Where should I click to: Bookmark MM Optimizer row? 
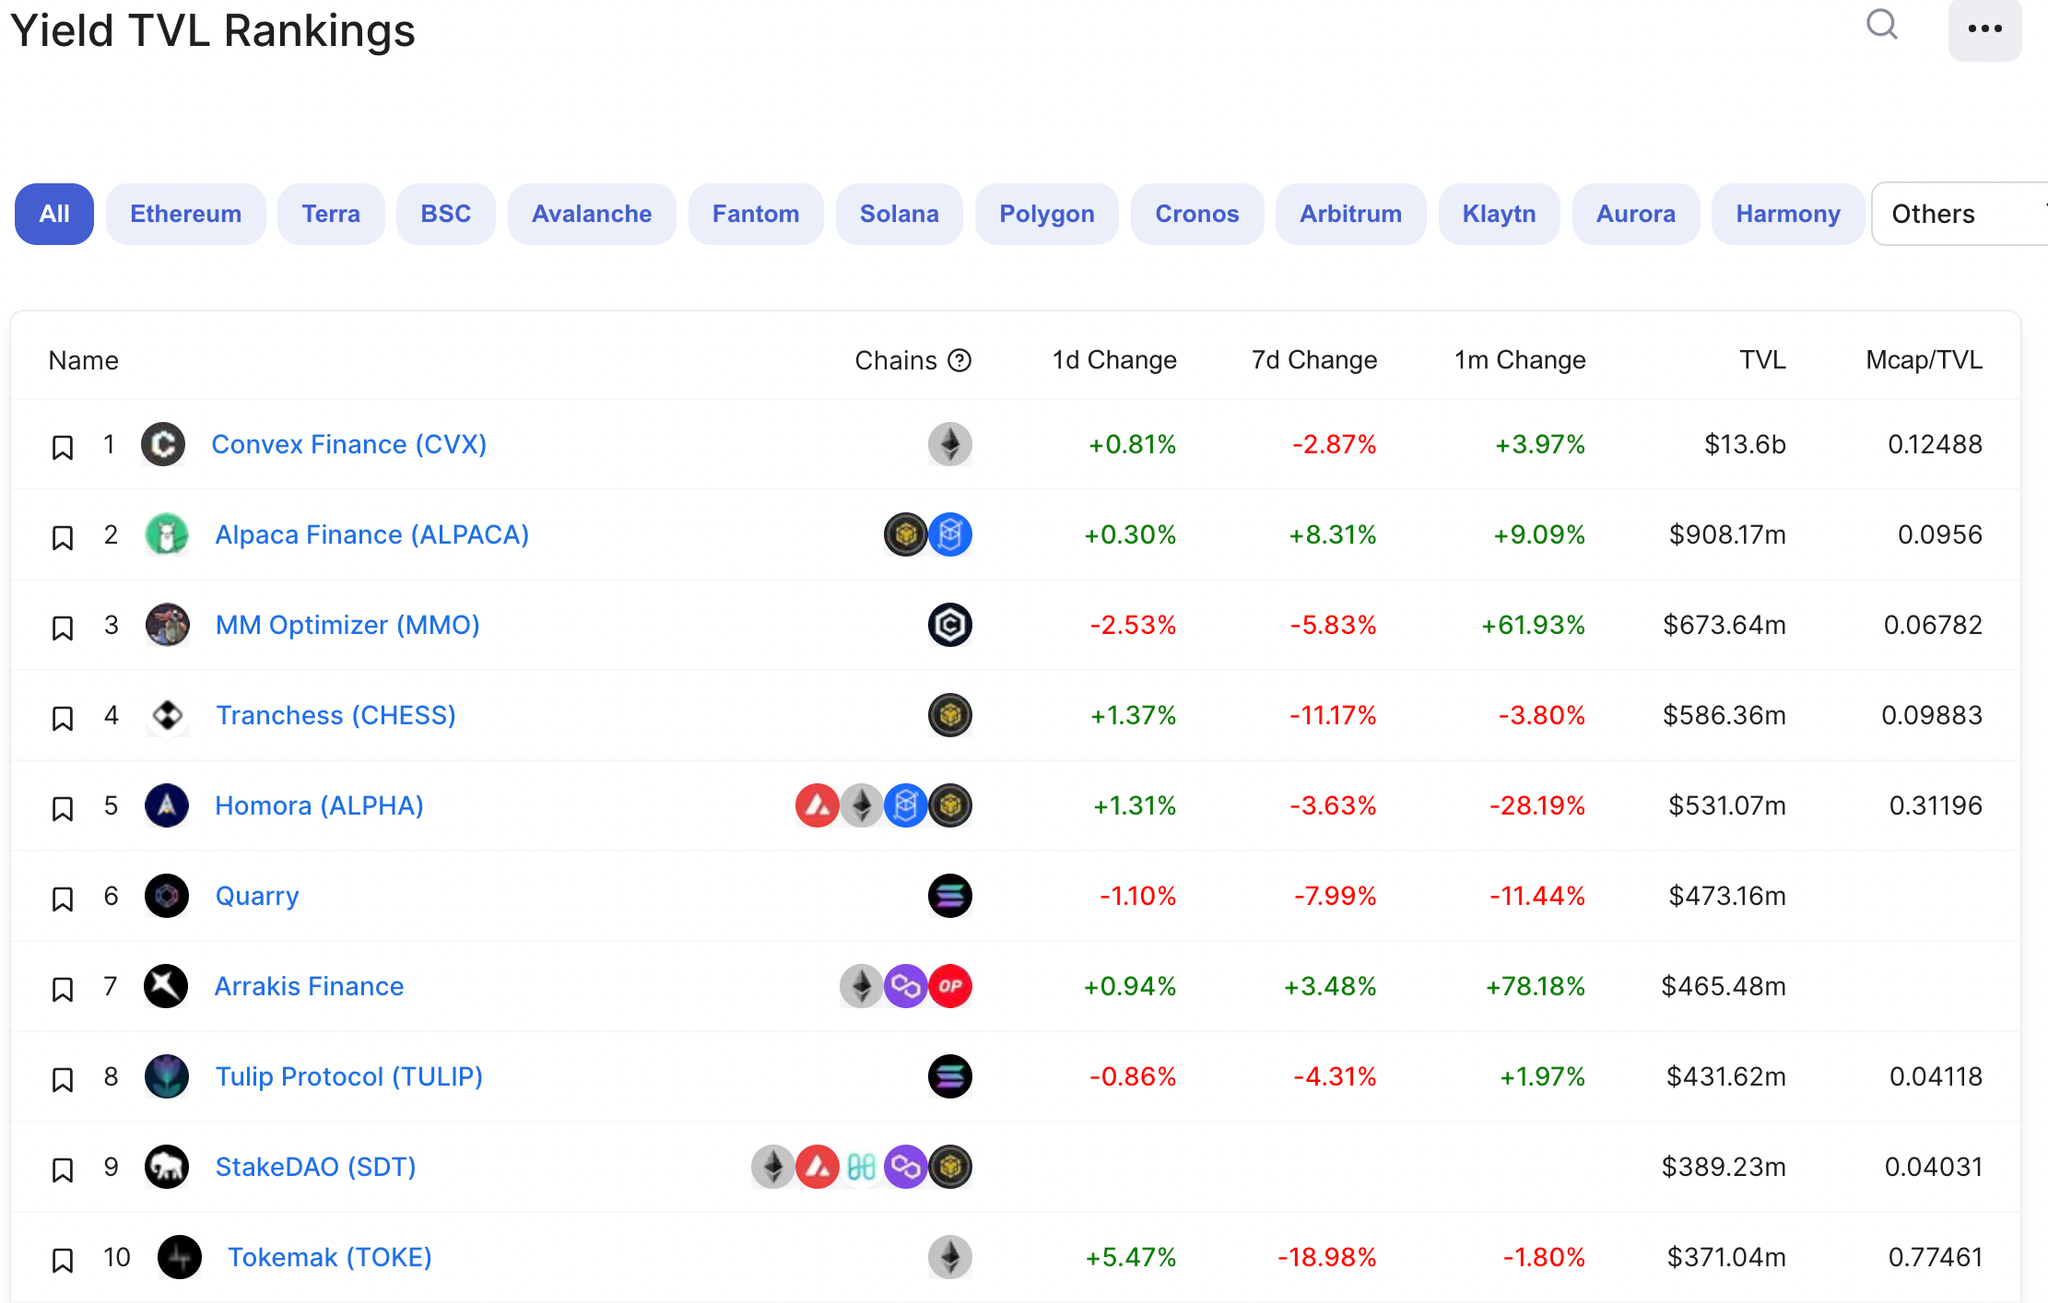62,628
